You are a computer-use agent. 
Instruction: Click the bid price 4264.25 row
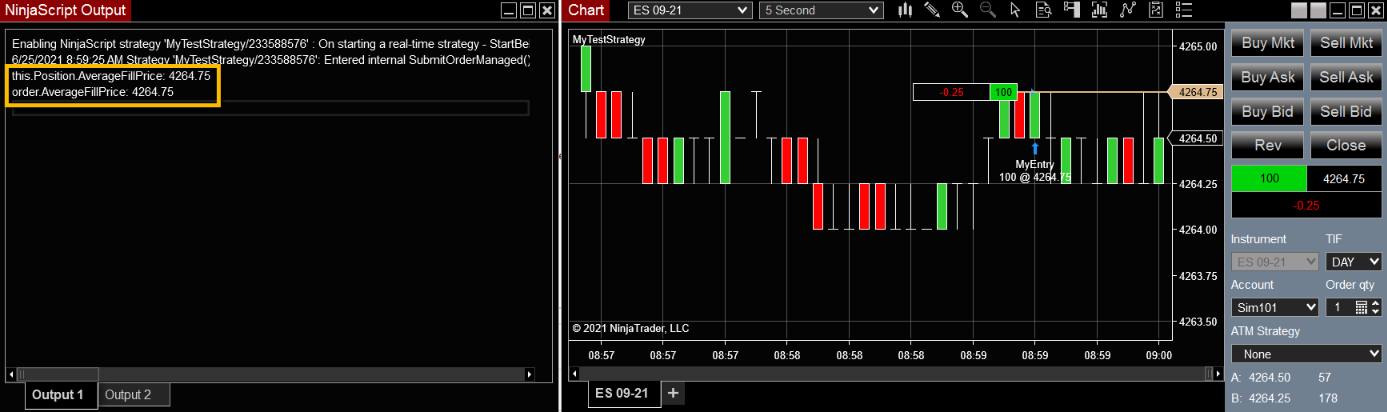1283,398
